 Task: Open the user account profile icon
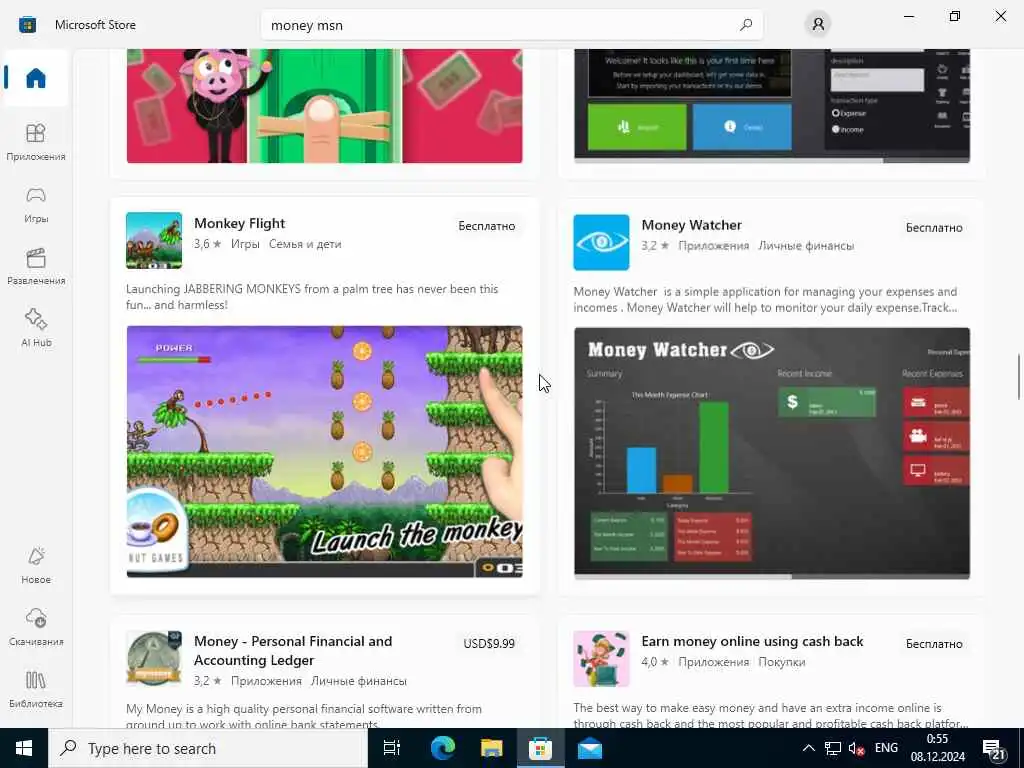pos(818,25)
